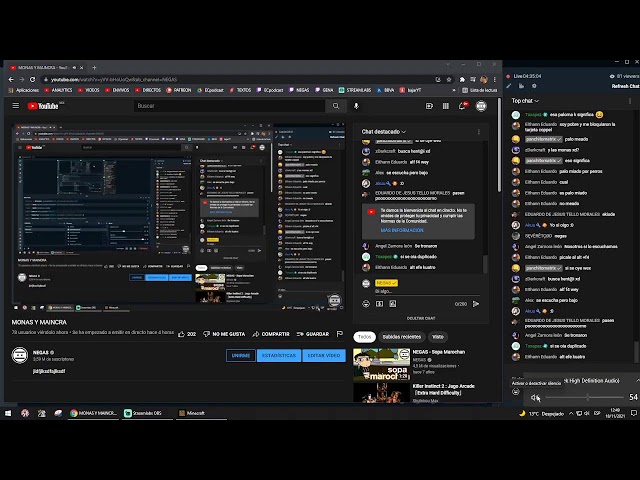The image size is (640, 480).
Task: Open the YouTube apps grid icon
Action: 446,106
